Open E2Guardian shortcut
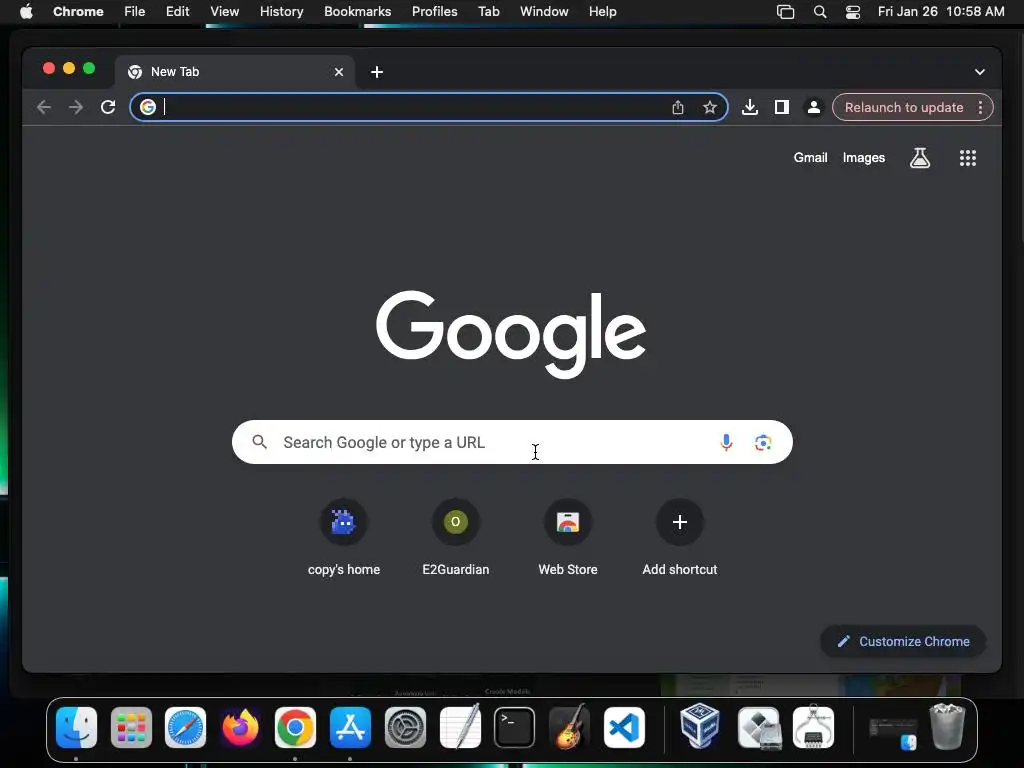 pos(456,539)
